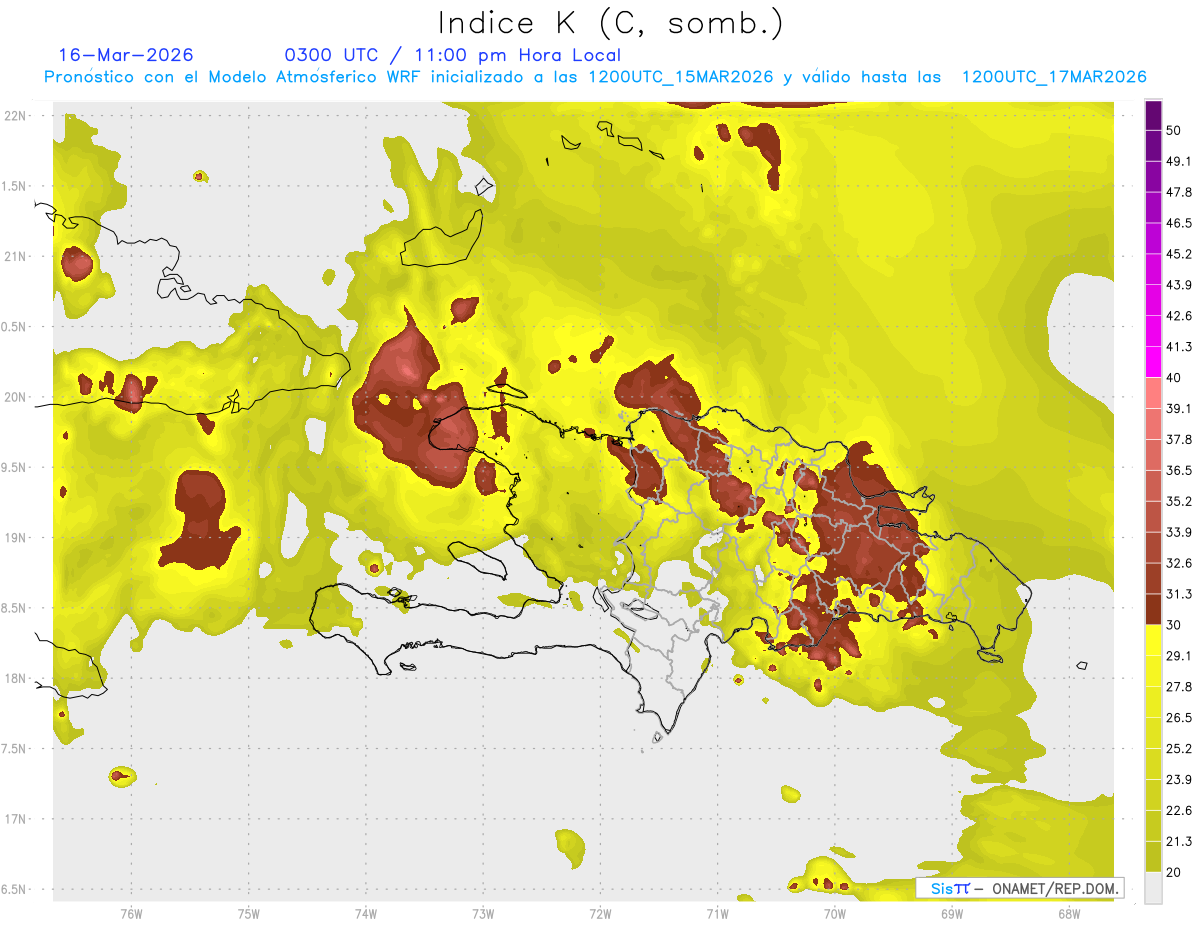Image resolution: width=1200 pixels, height=927 pixels.
Task: Click the '32.6' value on the color scale
Action: [x=1179, y=563]
